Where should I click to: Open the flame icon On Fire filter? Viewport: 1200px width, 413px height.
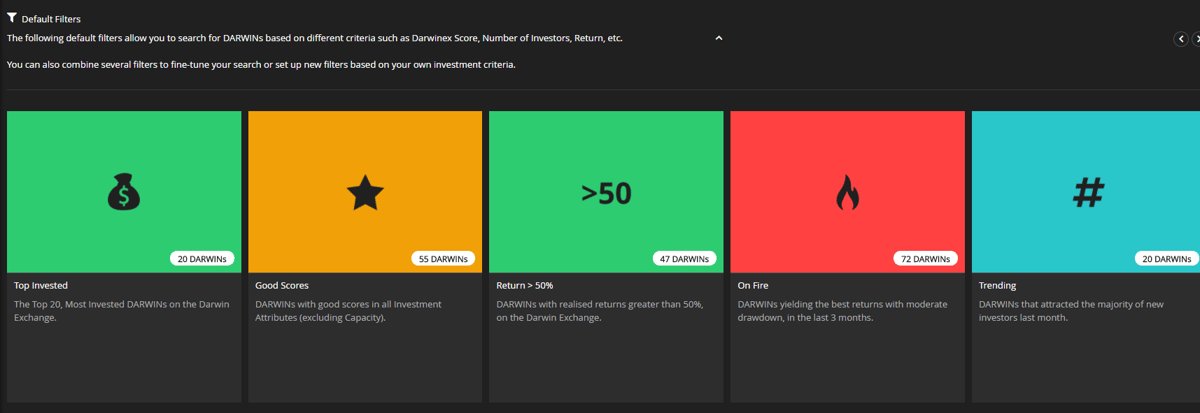coord(847,192)
